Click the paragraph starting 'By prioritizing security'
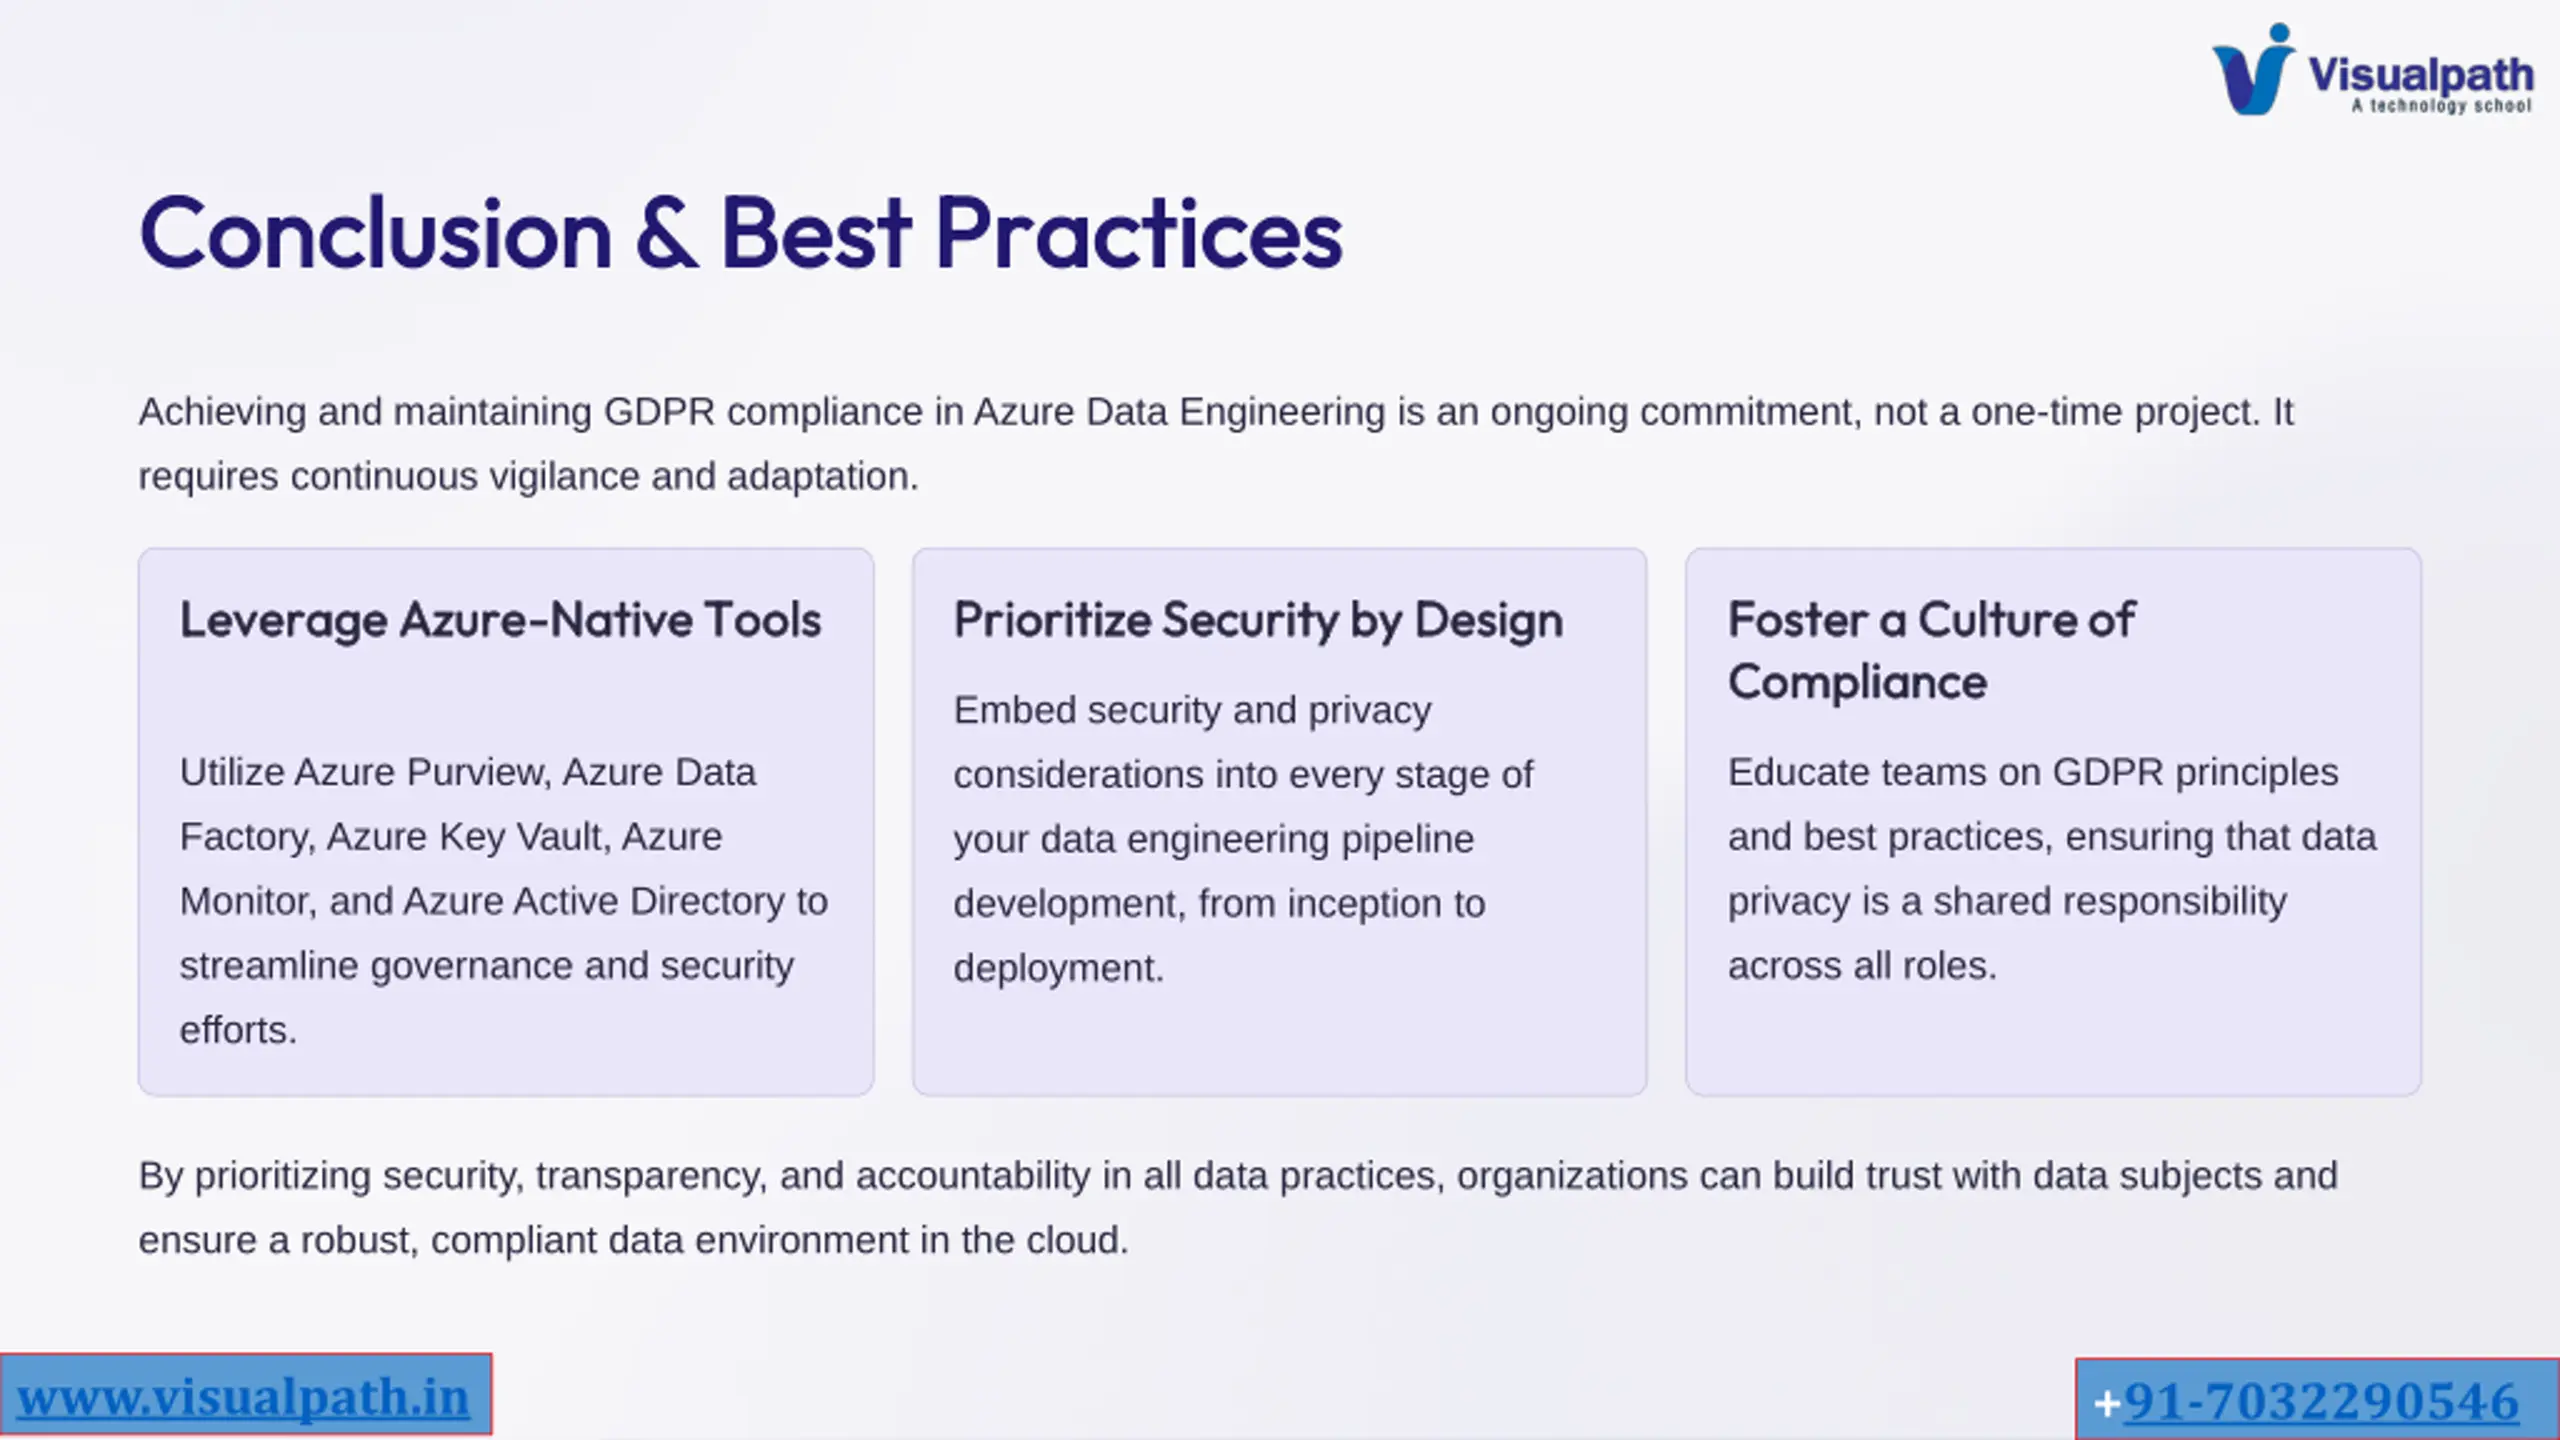This screenshot has height=1440, width=2560. click(1238, 1208)
